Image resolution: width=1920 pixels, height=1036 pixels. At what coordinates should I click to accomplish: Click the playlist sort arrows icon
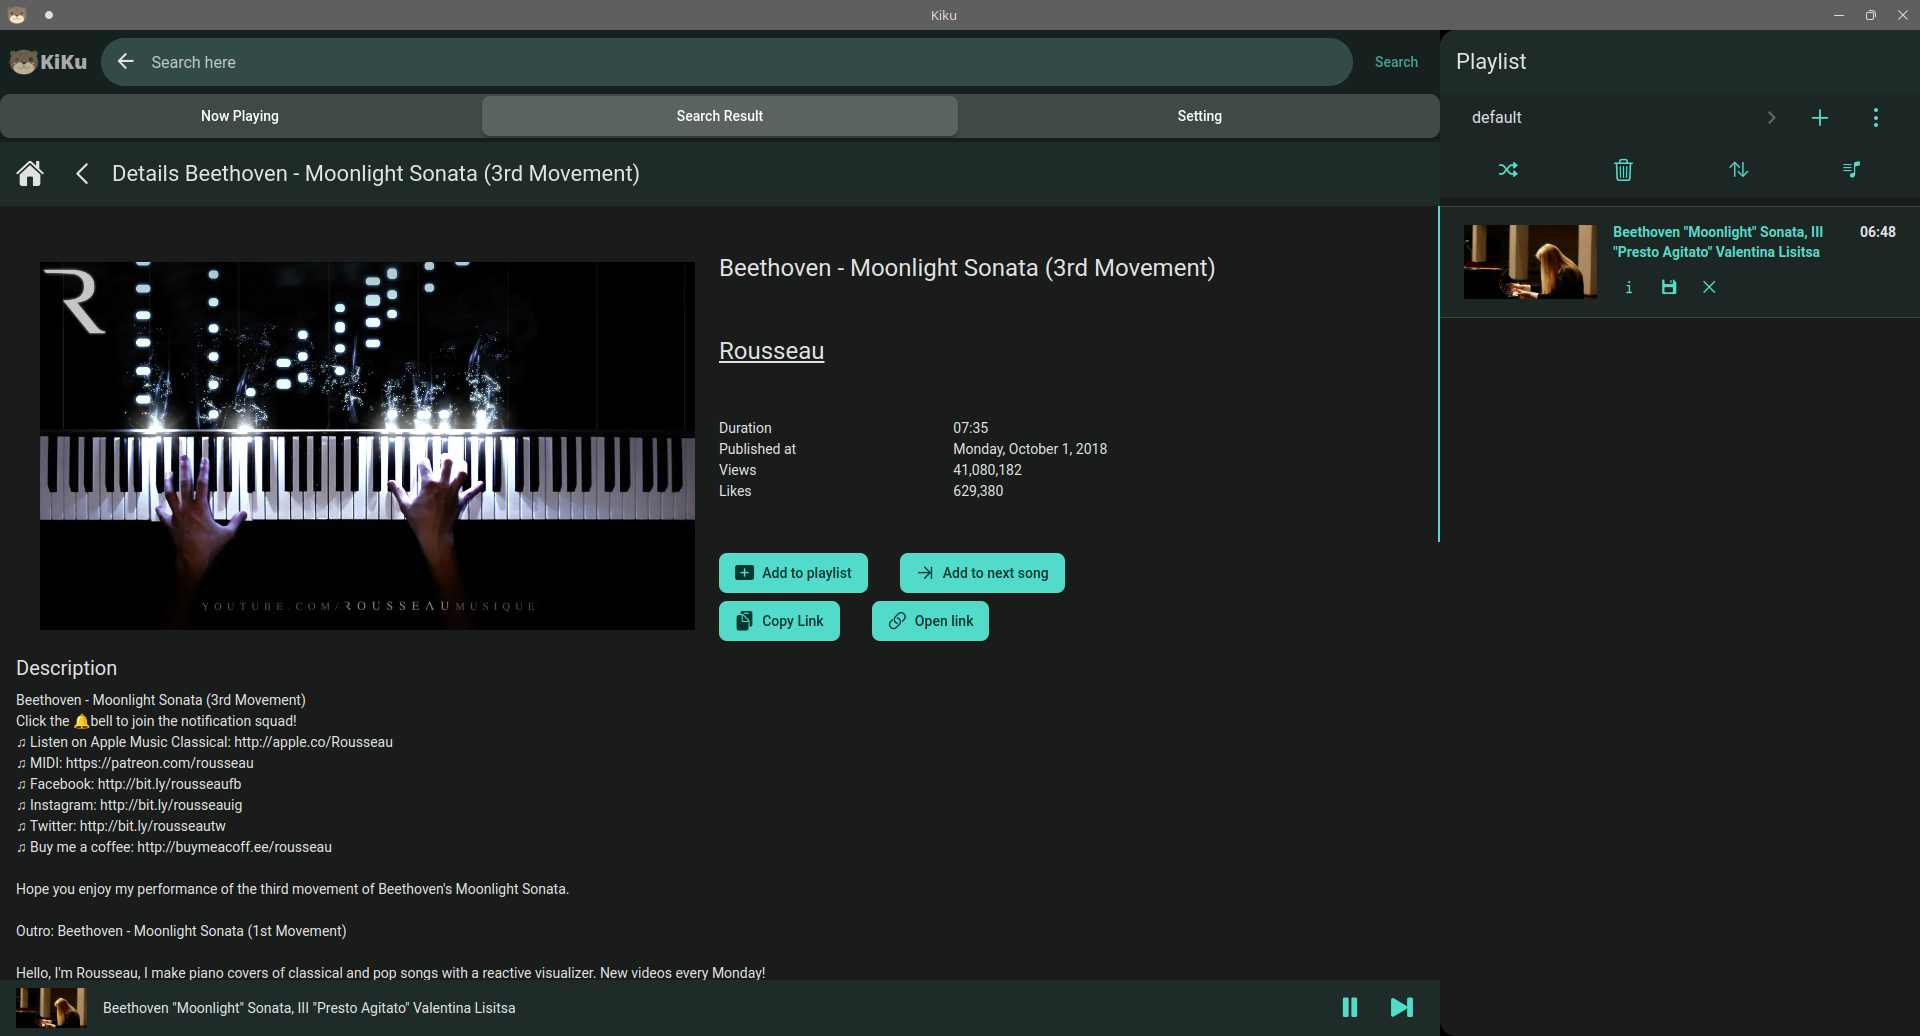[x=1739, y=170]
